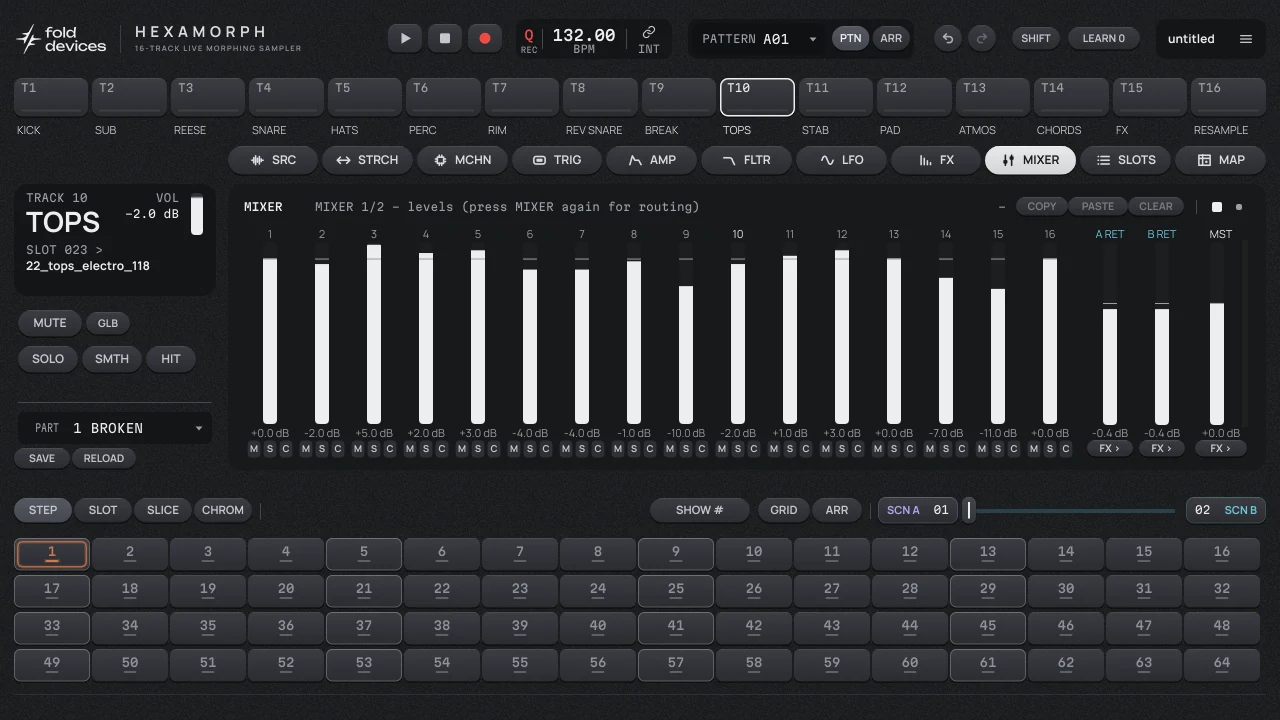Open the FX page

coord(935,160)
